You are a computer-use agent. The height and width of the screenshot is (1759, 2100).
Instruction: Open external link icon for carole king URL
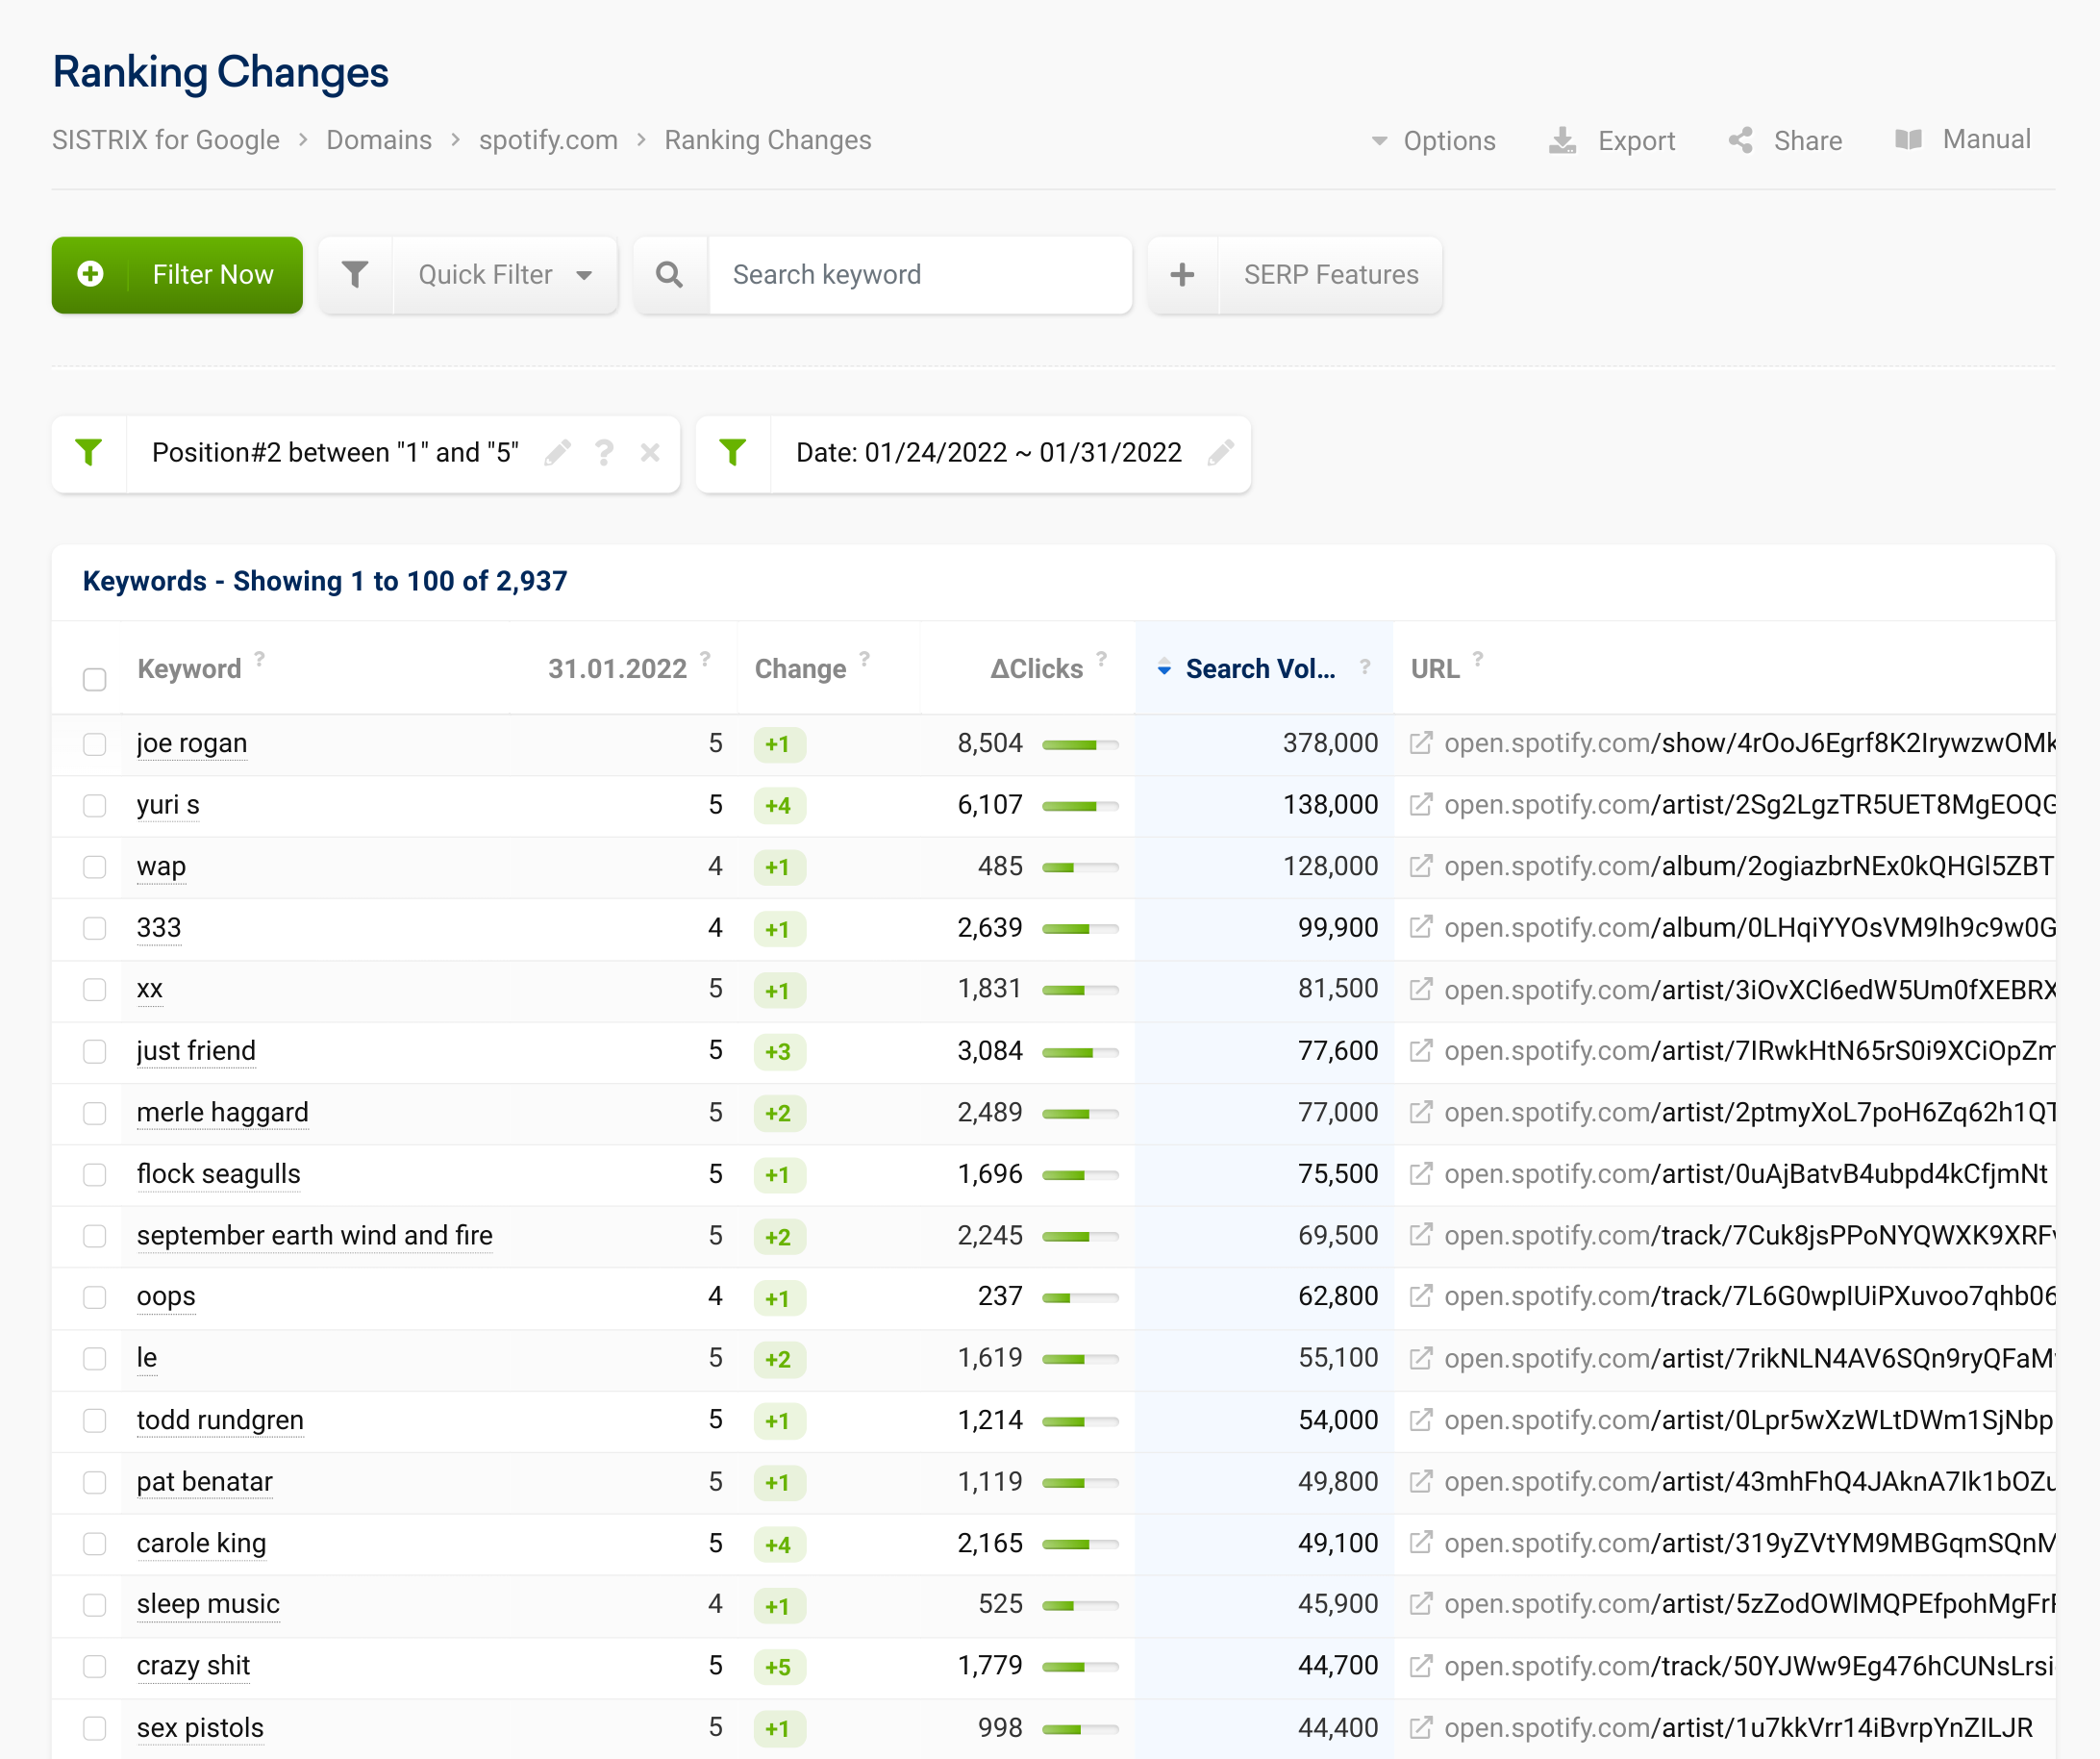click(1421, 1543)
